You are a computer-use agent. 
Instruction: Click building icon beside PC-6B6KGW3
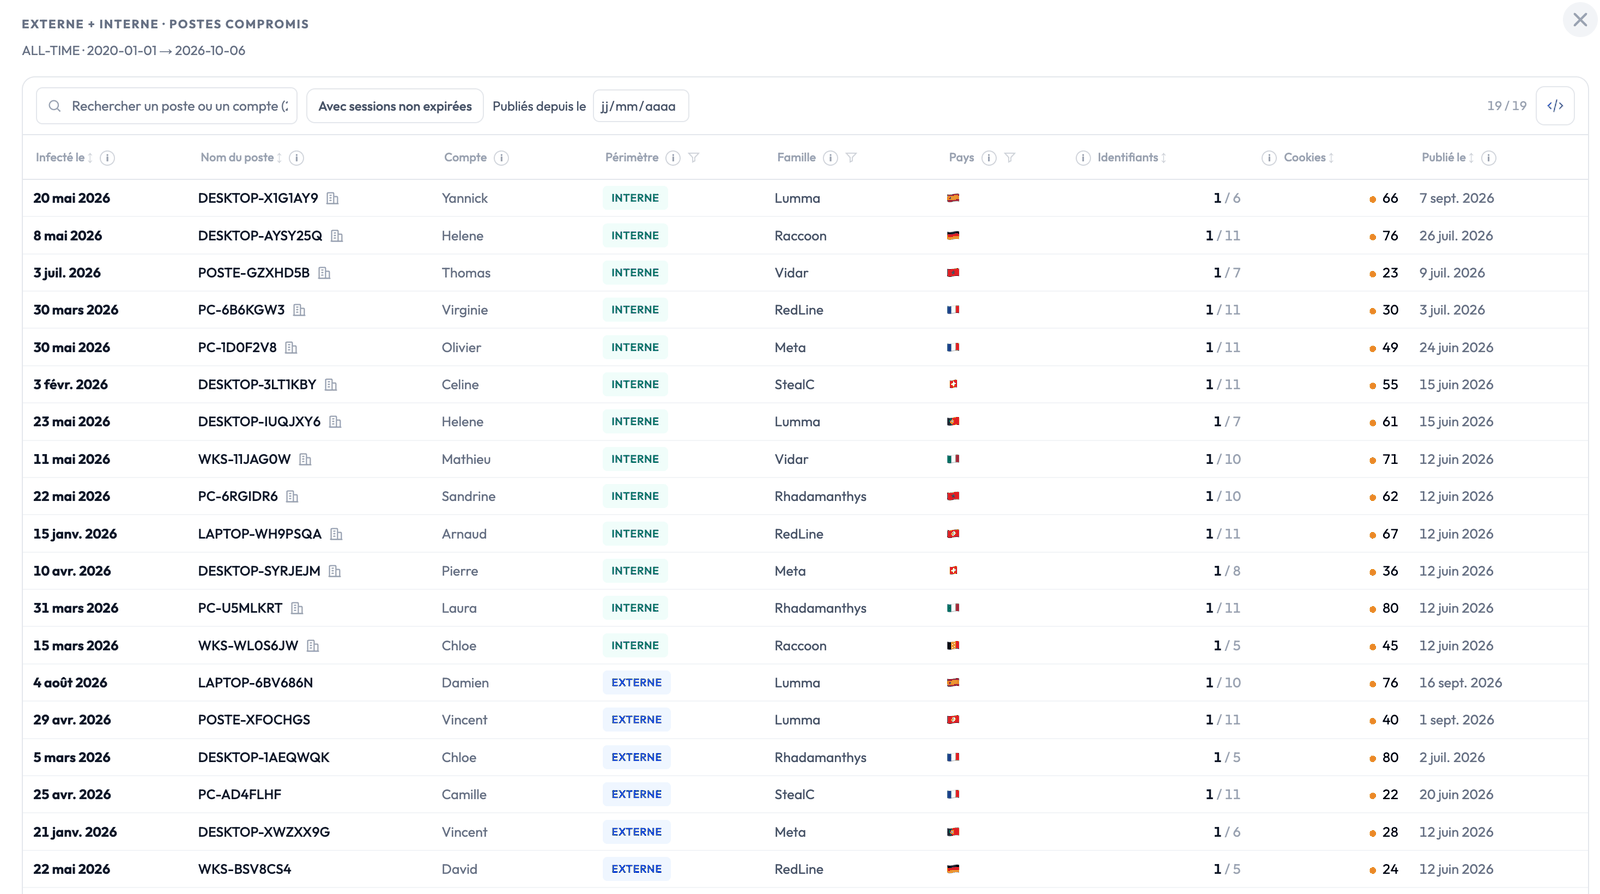click(x=299, y=310)
